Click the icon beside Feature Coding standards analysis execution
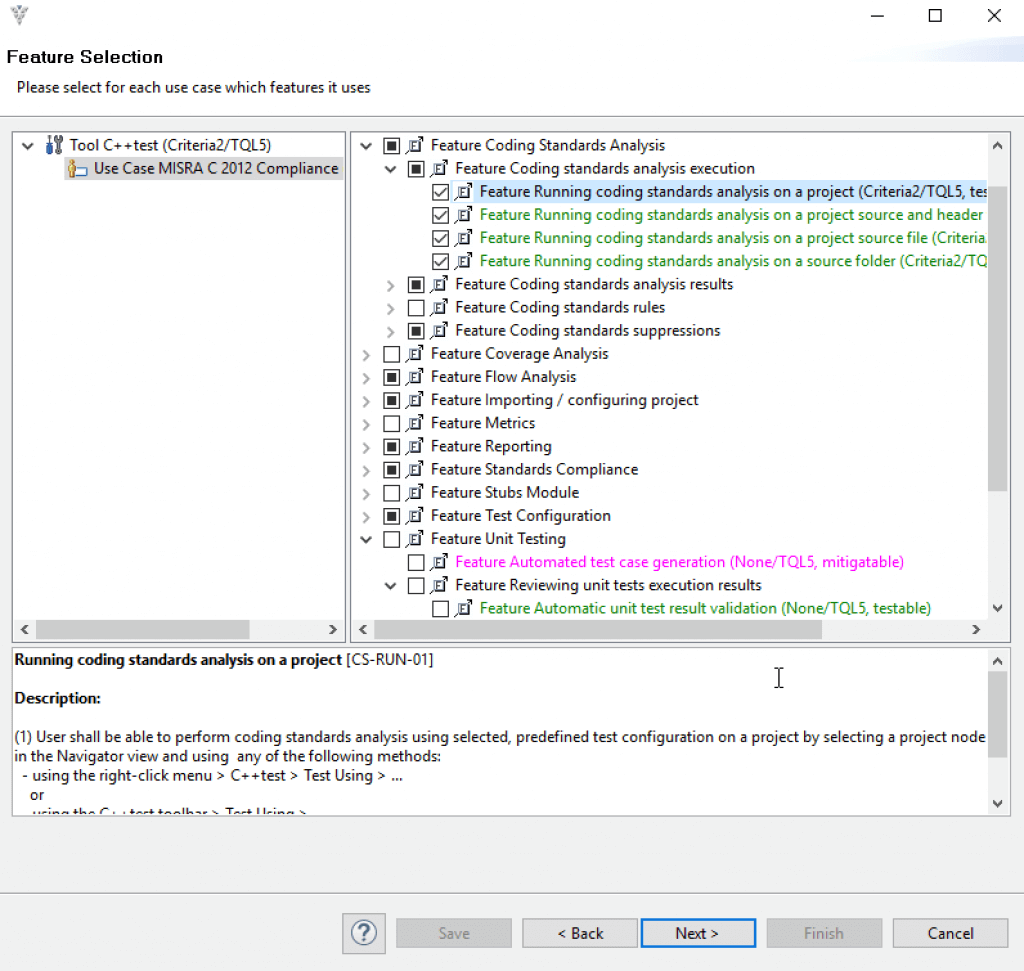Screen dimensions: 1024x971 (x=439, y=168)
